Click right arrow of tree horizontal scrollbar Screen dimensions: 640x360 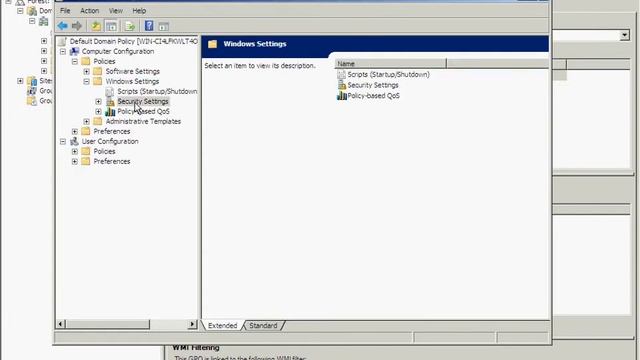click(192, 324)
